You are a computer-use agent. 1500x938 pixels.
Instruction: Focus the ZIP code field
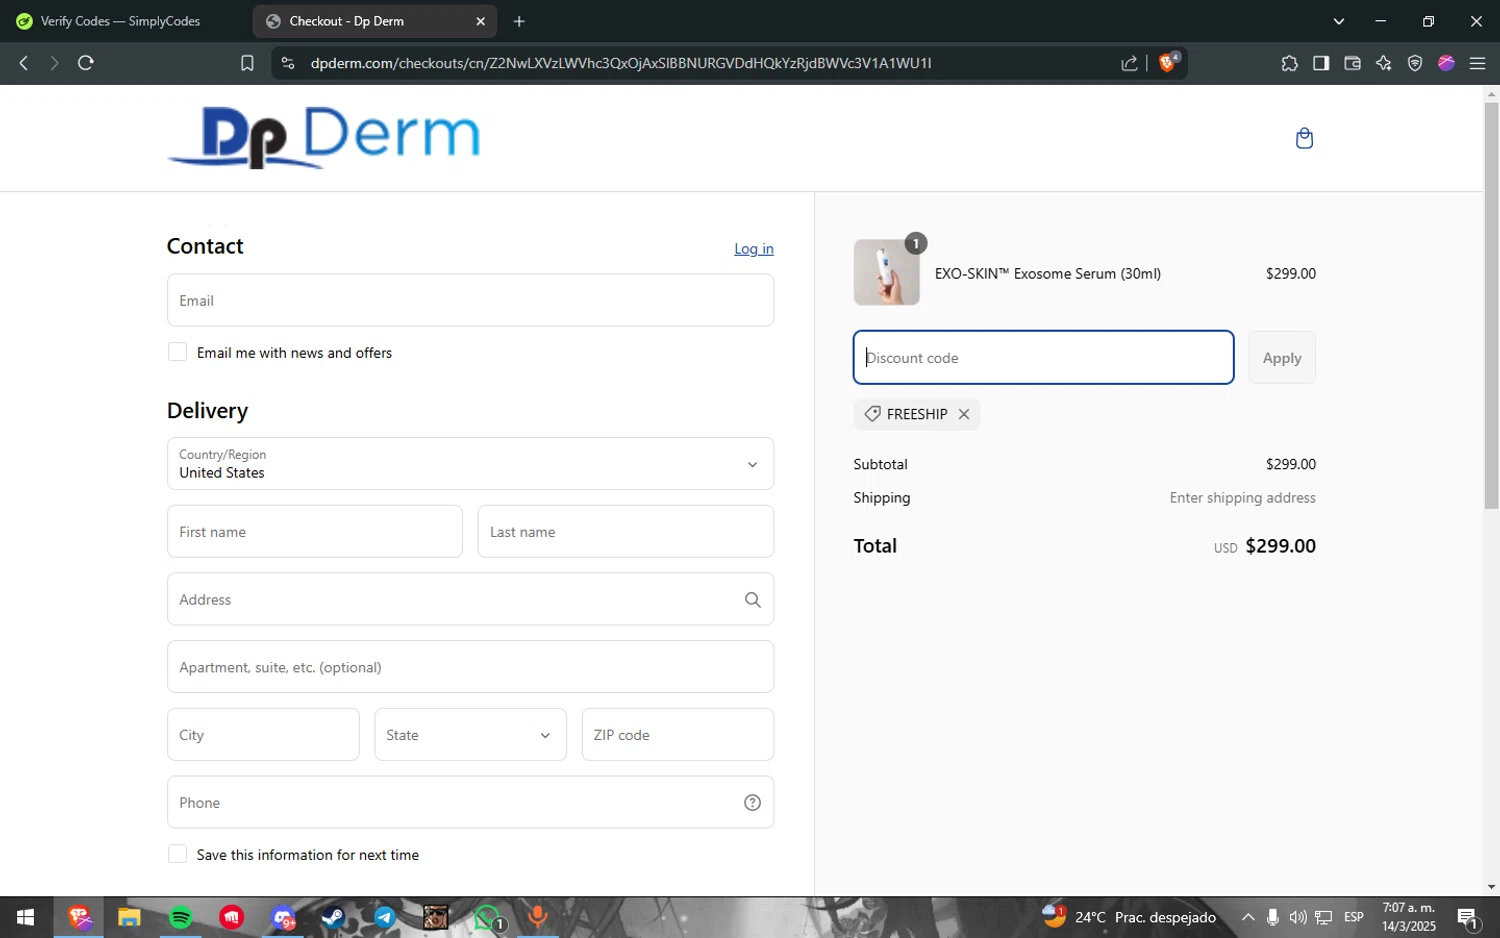pyautogui.click(x=678, y=735)
